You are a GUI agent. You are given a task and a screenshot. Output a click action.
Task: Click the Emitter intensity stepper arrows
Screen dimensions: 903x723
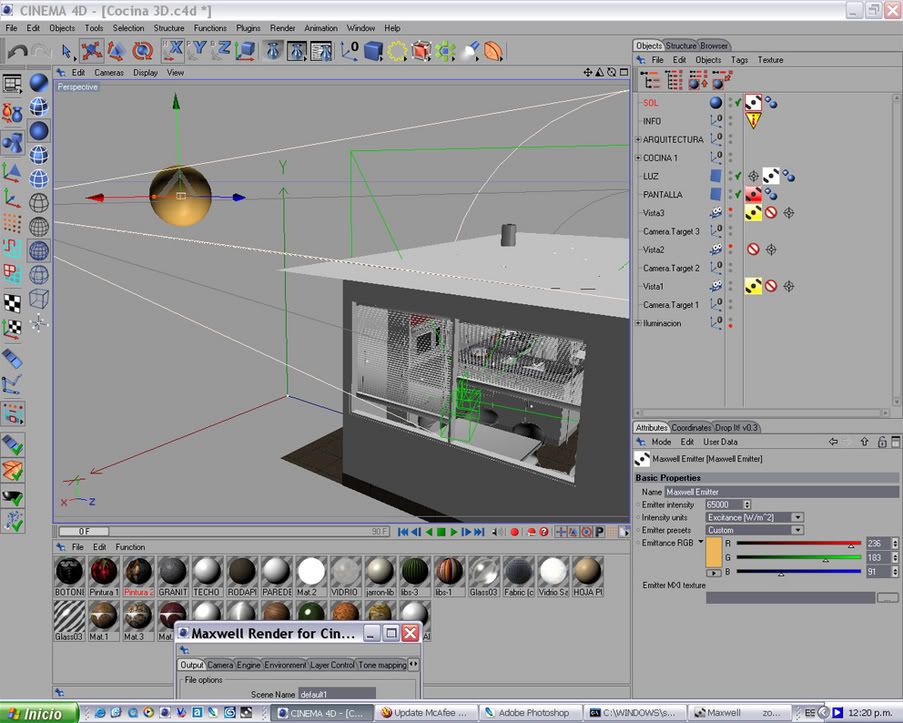click(x=747, y=505)
